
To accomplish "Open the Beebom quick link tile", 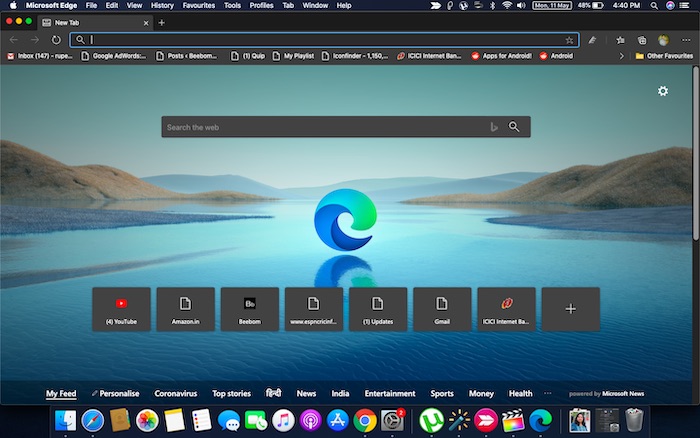I will (x=250, y=309).
